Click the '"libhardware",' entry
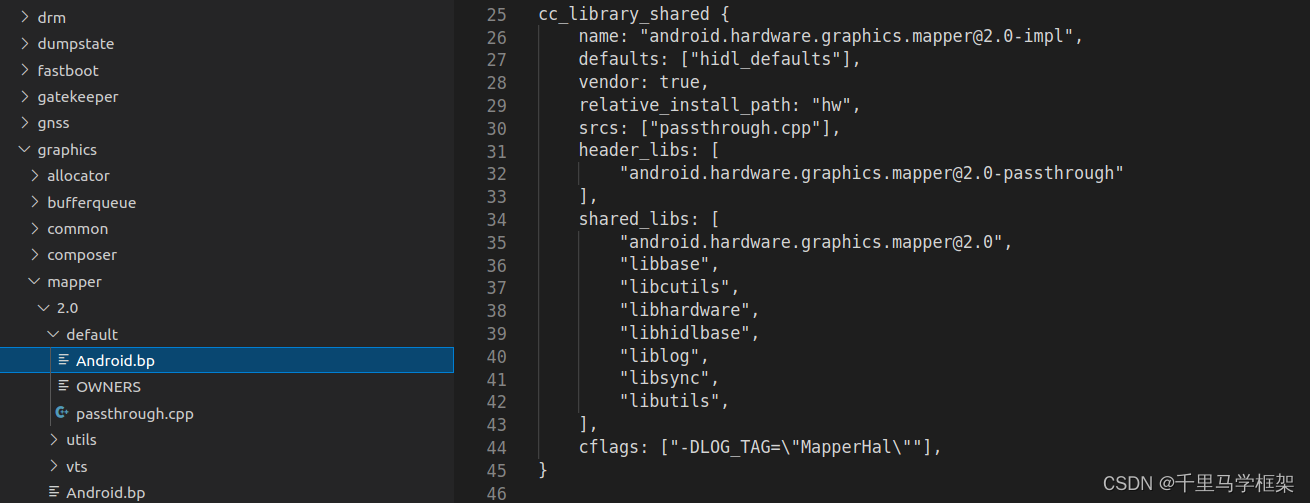This screenshot has width=1310, height=503. (x=689, y=311)
